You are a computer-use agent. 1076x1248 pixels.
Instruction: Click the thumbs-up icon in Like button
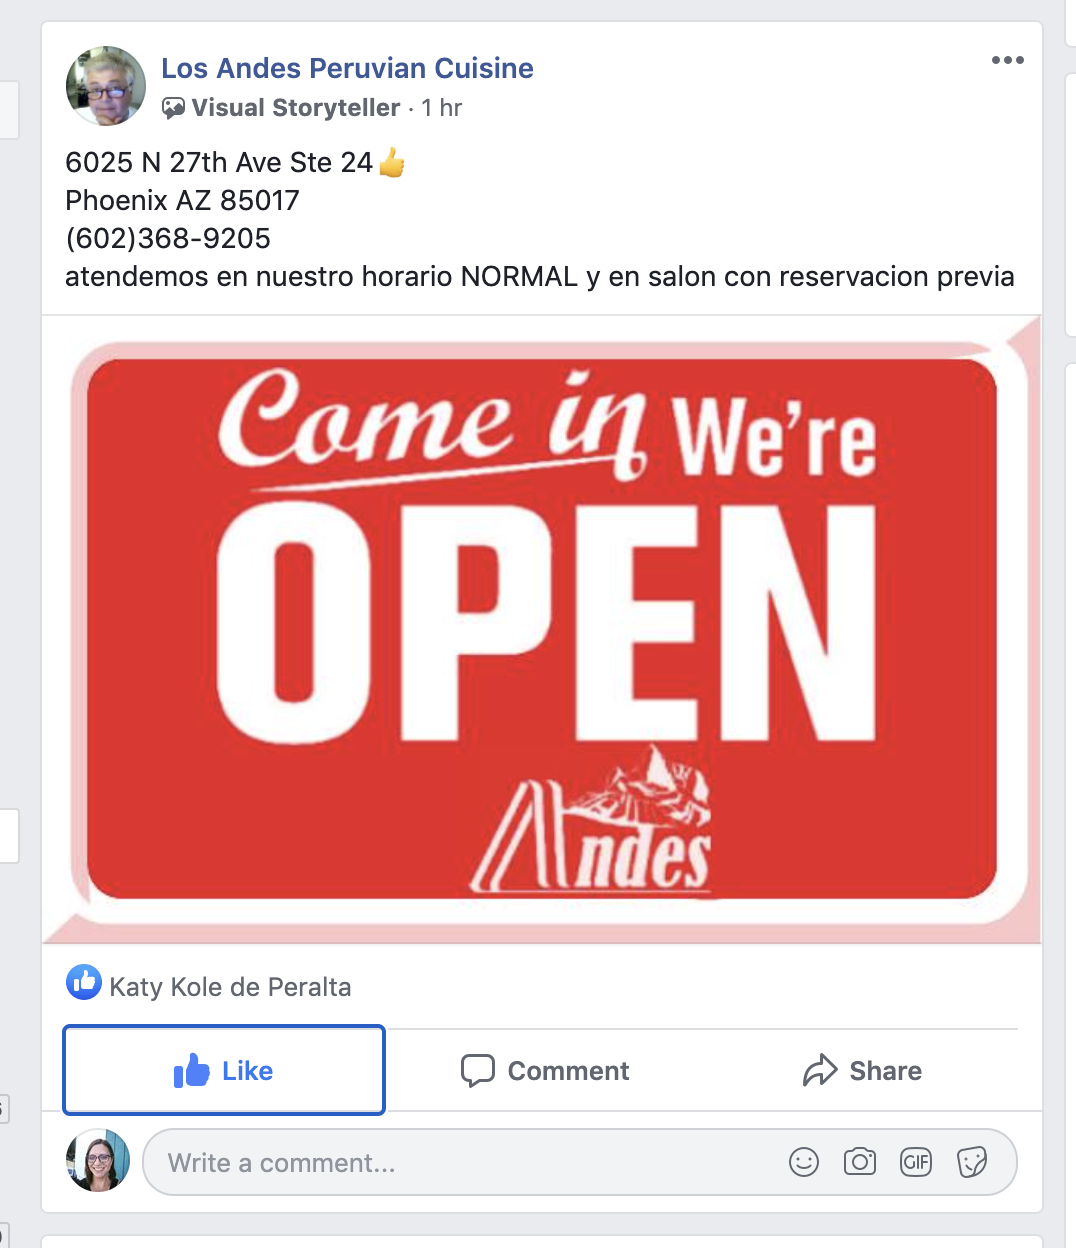point(191,1070)
